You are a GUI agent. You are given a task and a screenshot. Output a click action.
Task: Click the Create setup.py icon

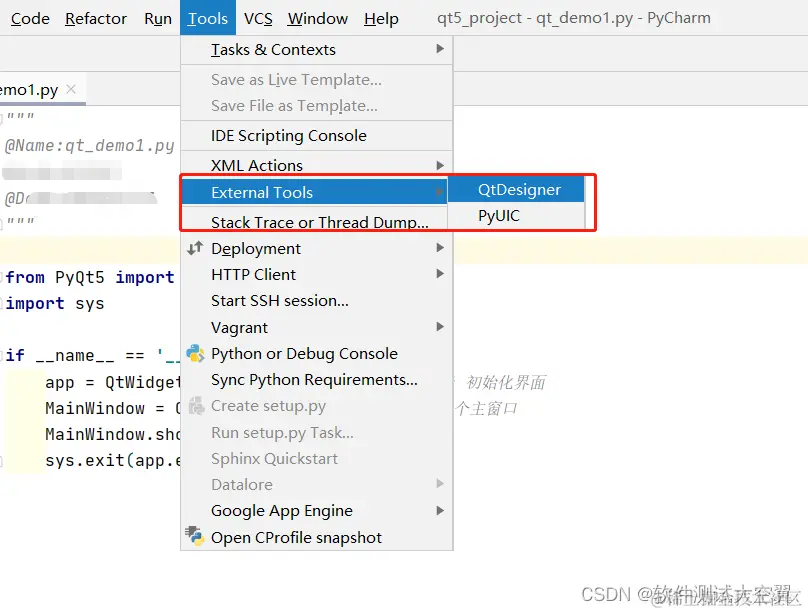click(196, 406)
